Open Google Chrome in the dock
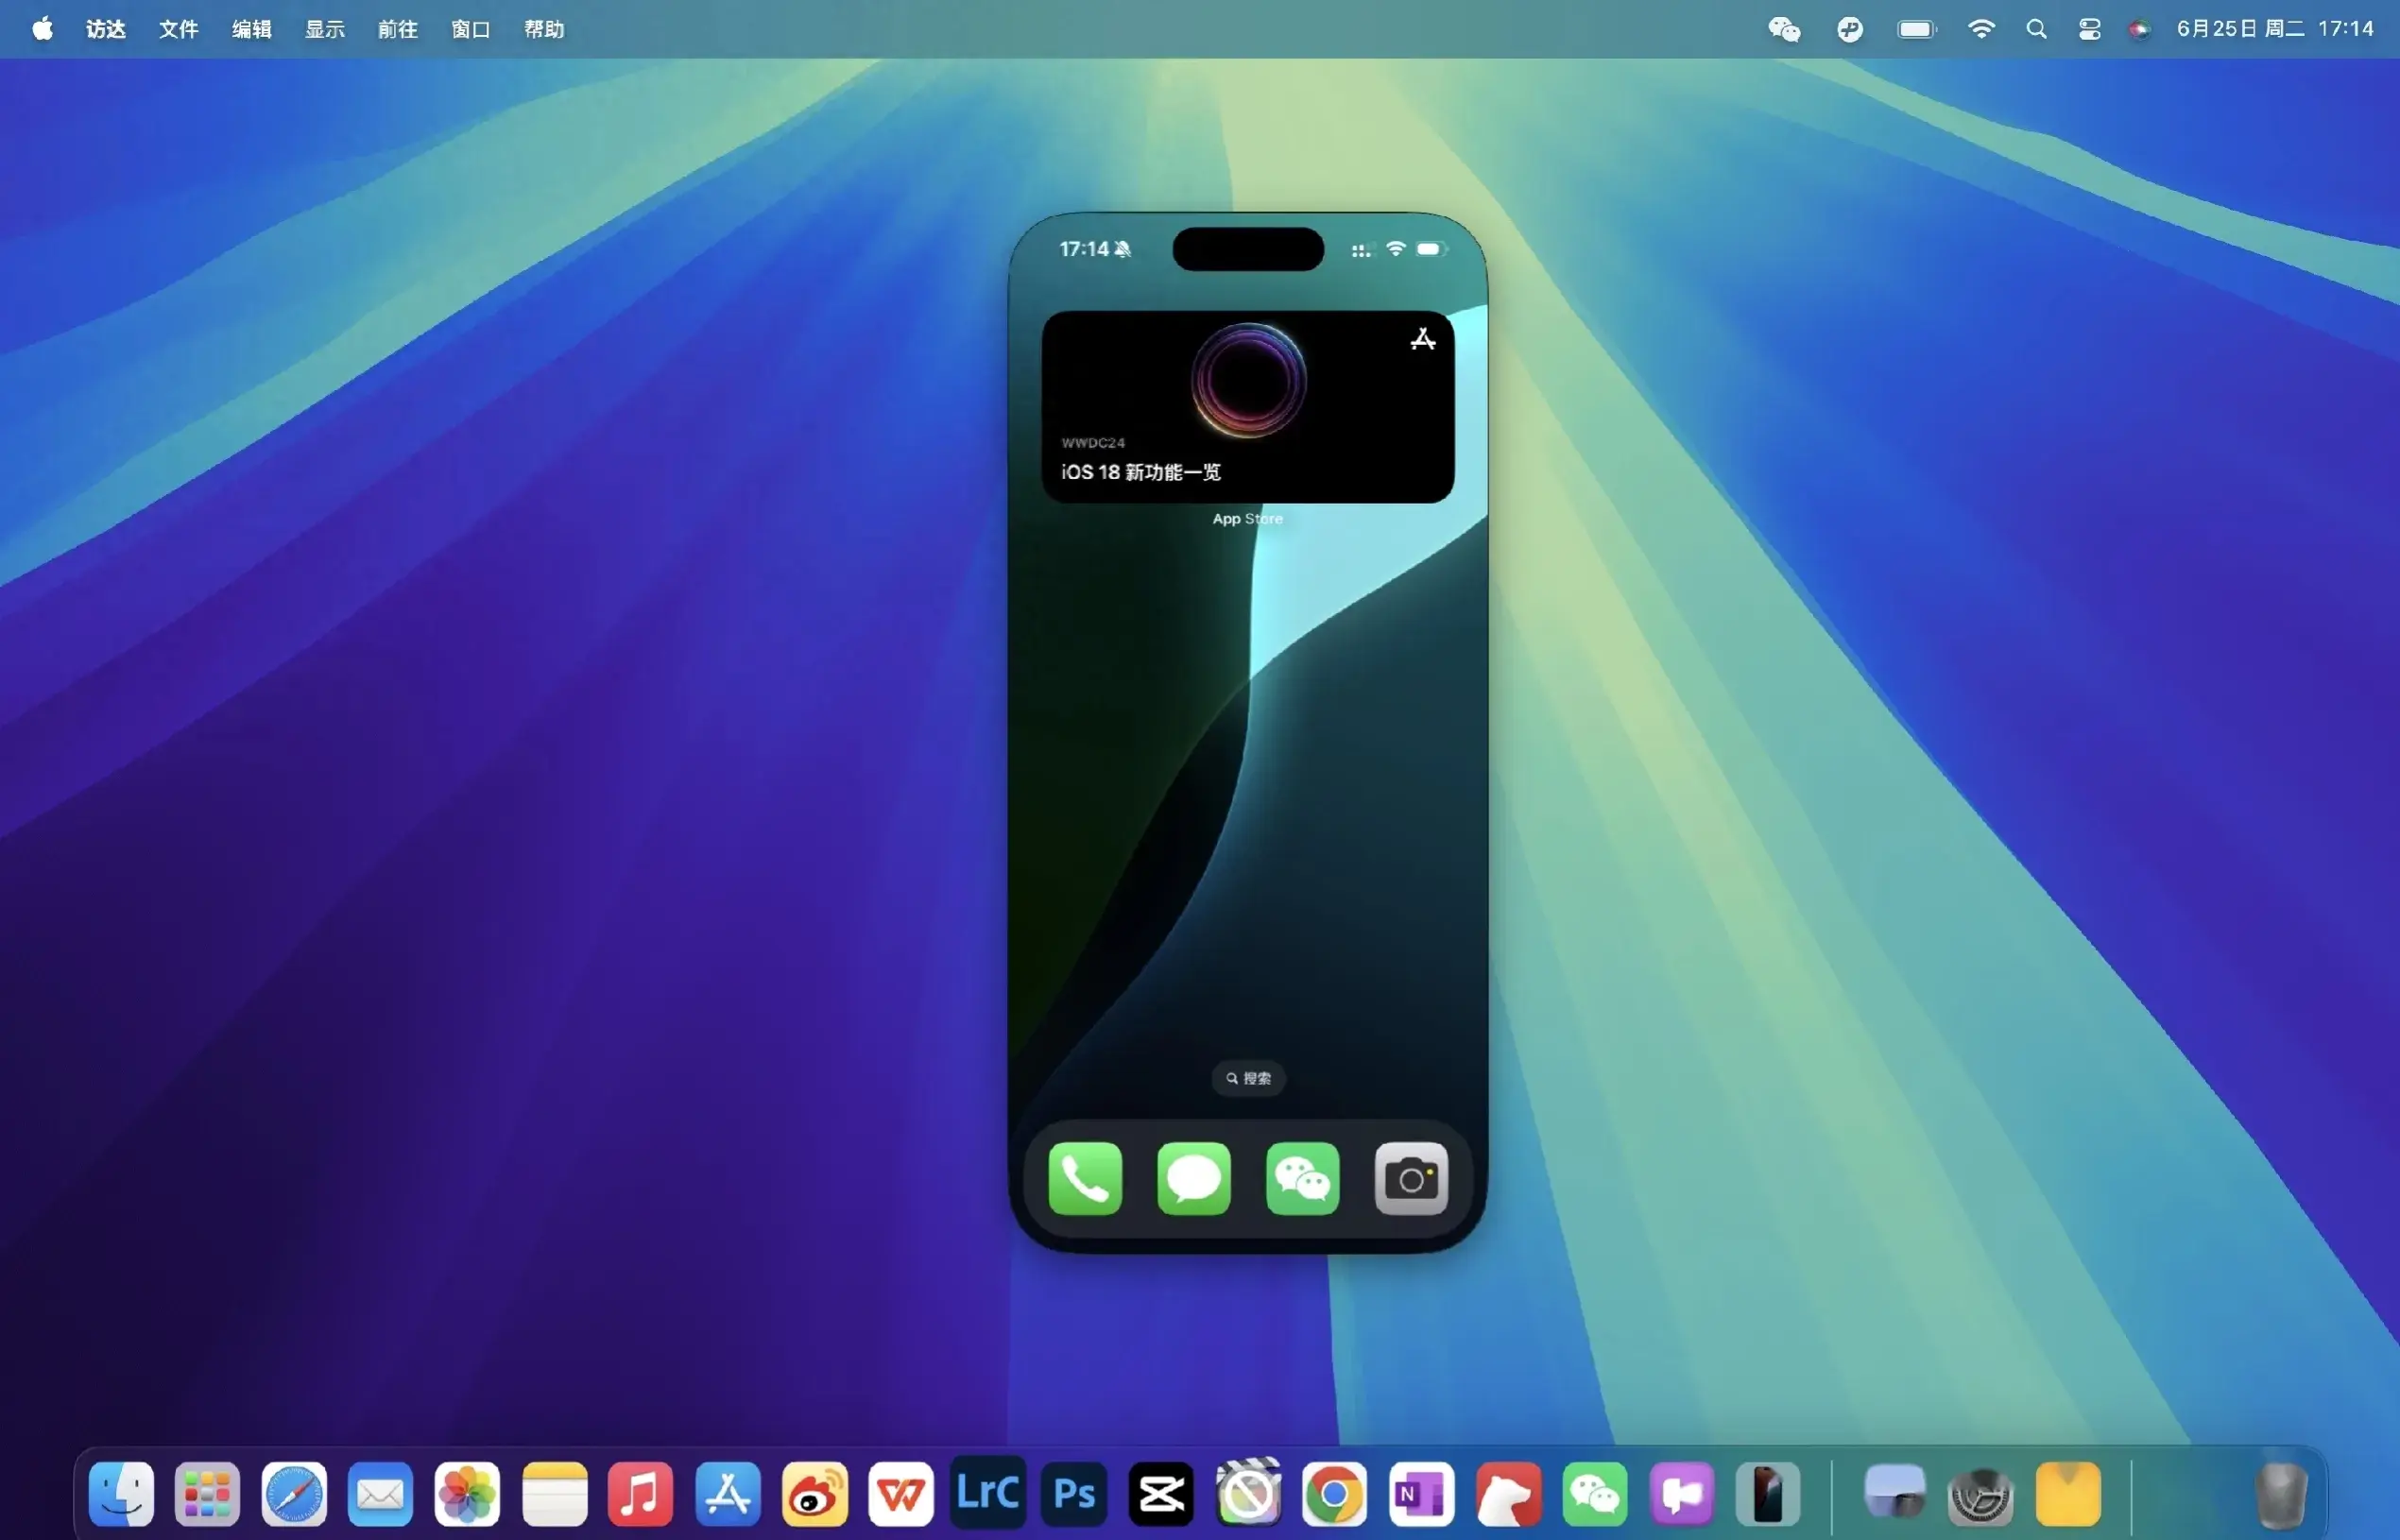Image resolution: width=2400 pixels, height=1540 pixels. (1334, 1494)
